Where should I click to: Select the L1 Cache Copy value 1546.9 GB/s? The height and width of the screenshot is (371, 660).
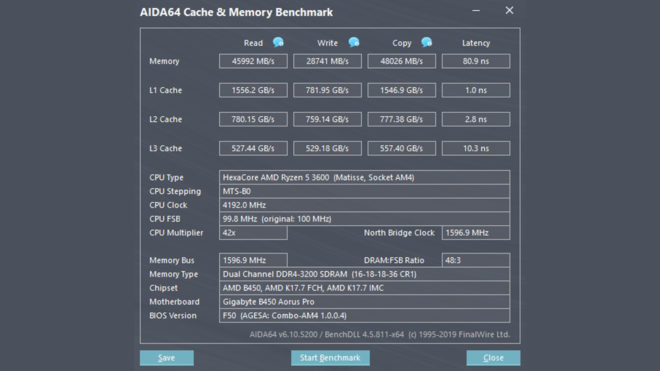coord(402,90)
